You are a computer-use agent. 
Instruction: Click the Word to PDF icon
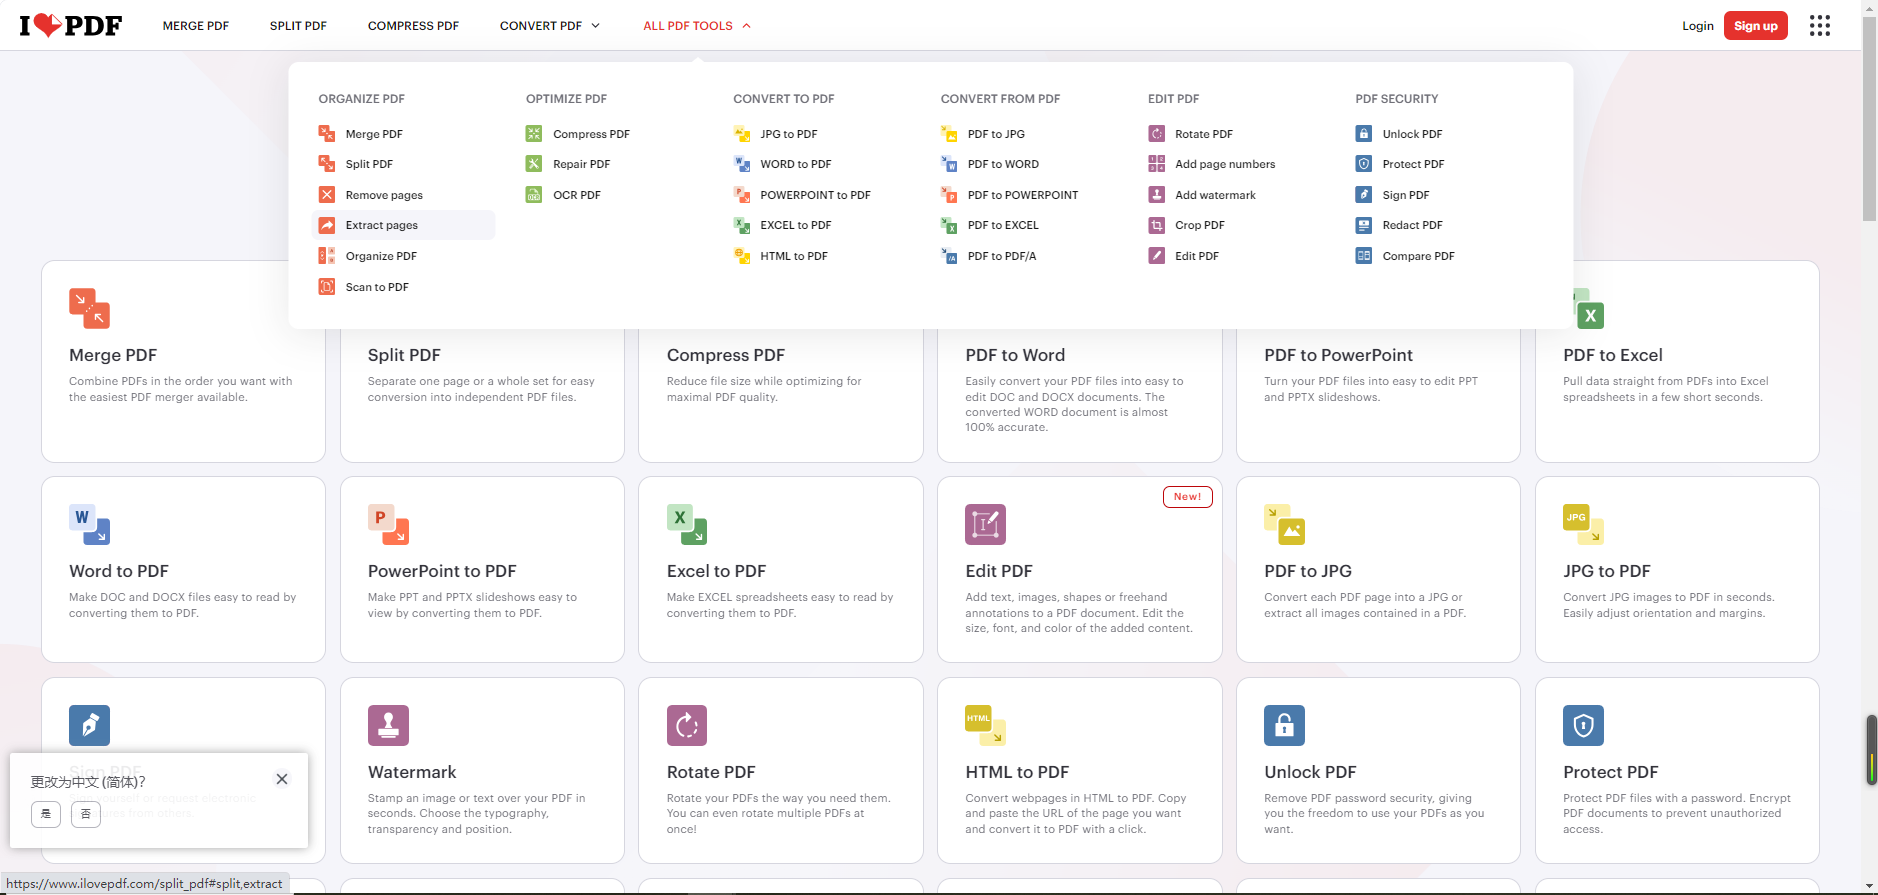point(89,524)
